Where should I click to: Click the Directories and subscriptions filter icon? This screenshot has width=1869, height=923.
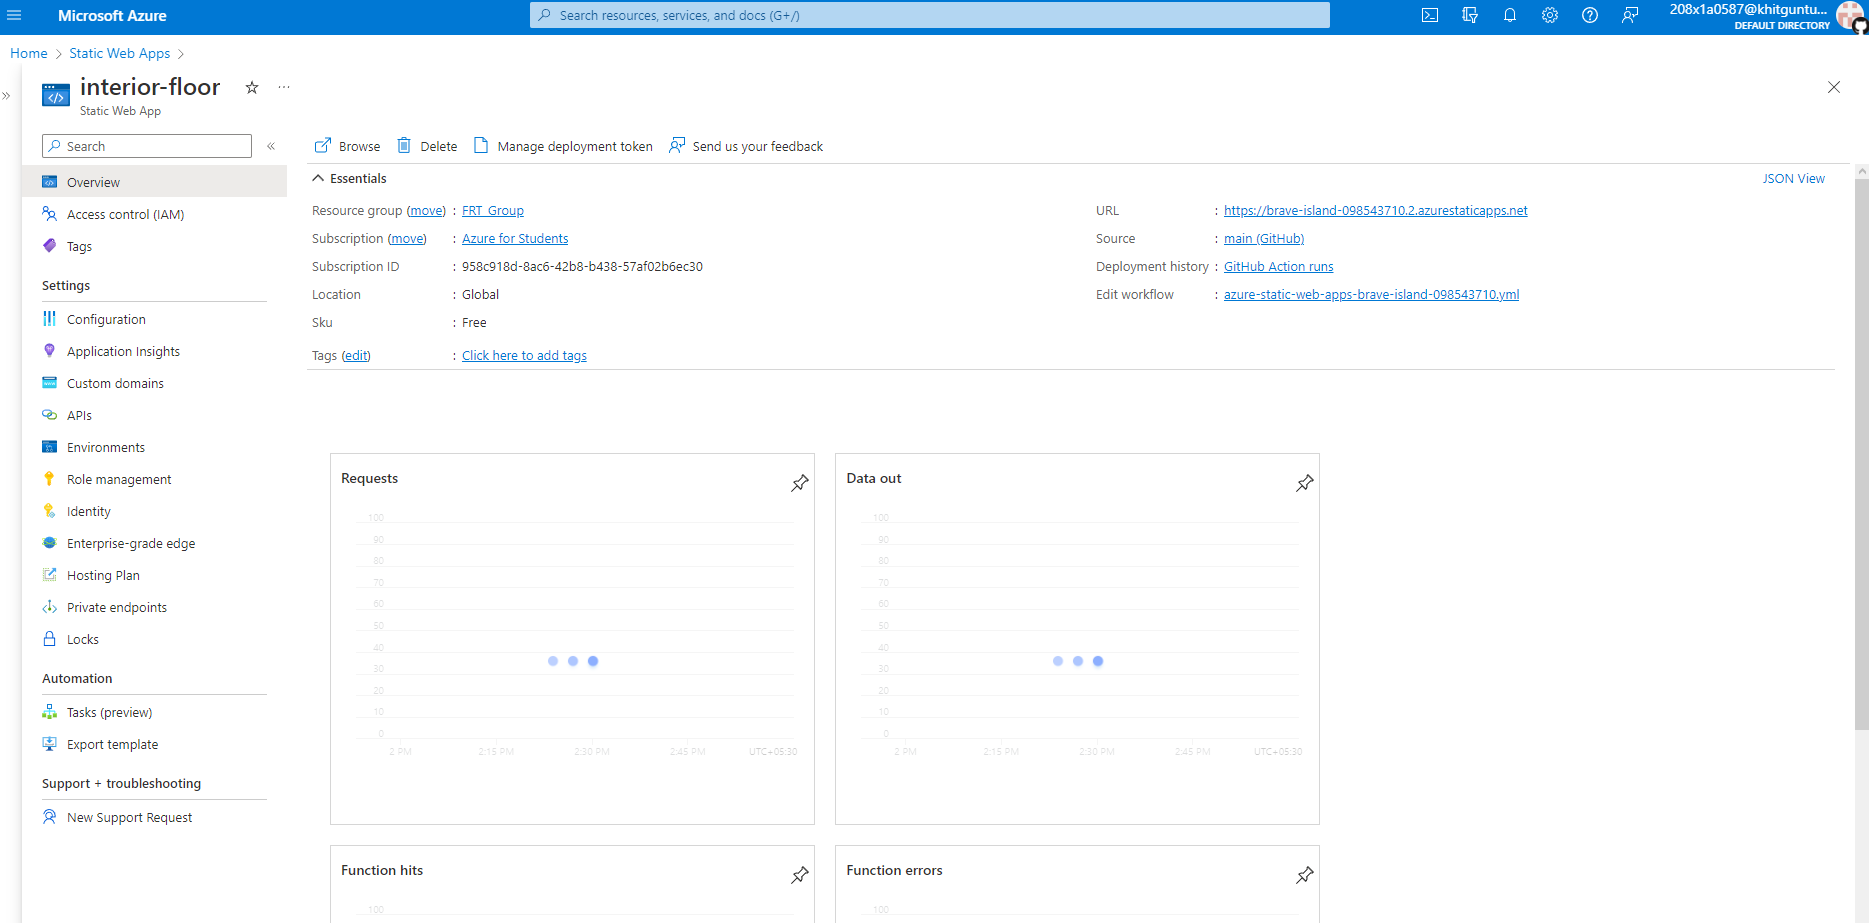tap(1470, 15)
